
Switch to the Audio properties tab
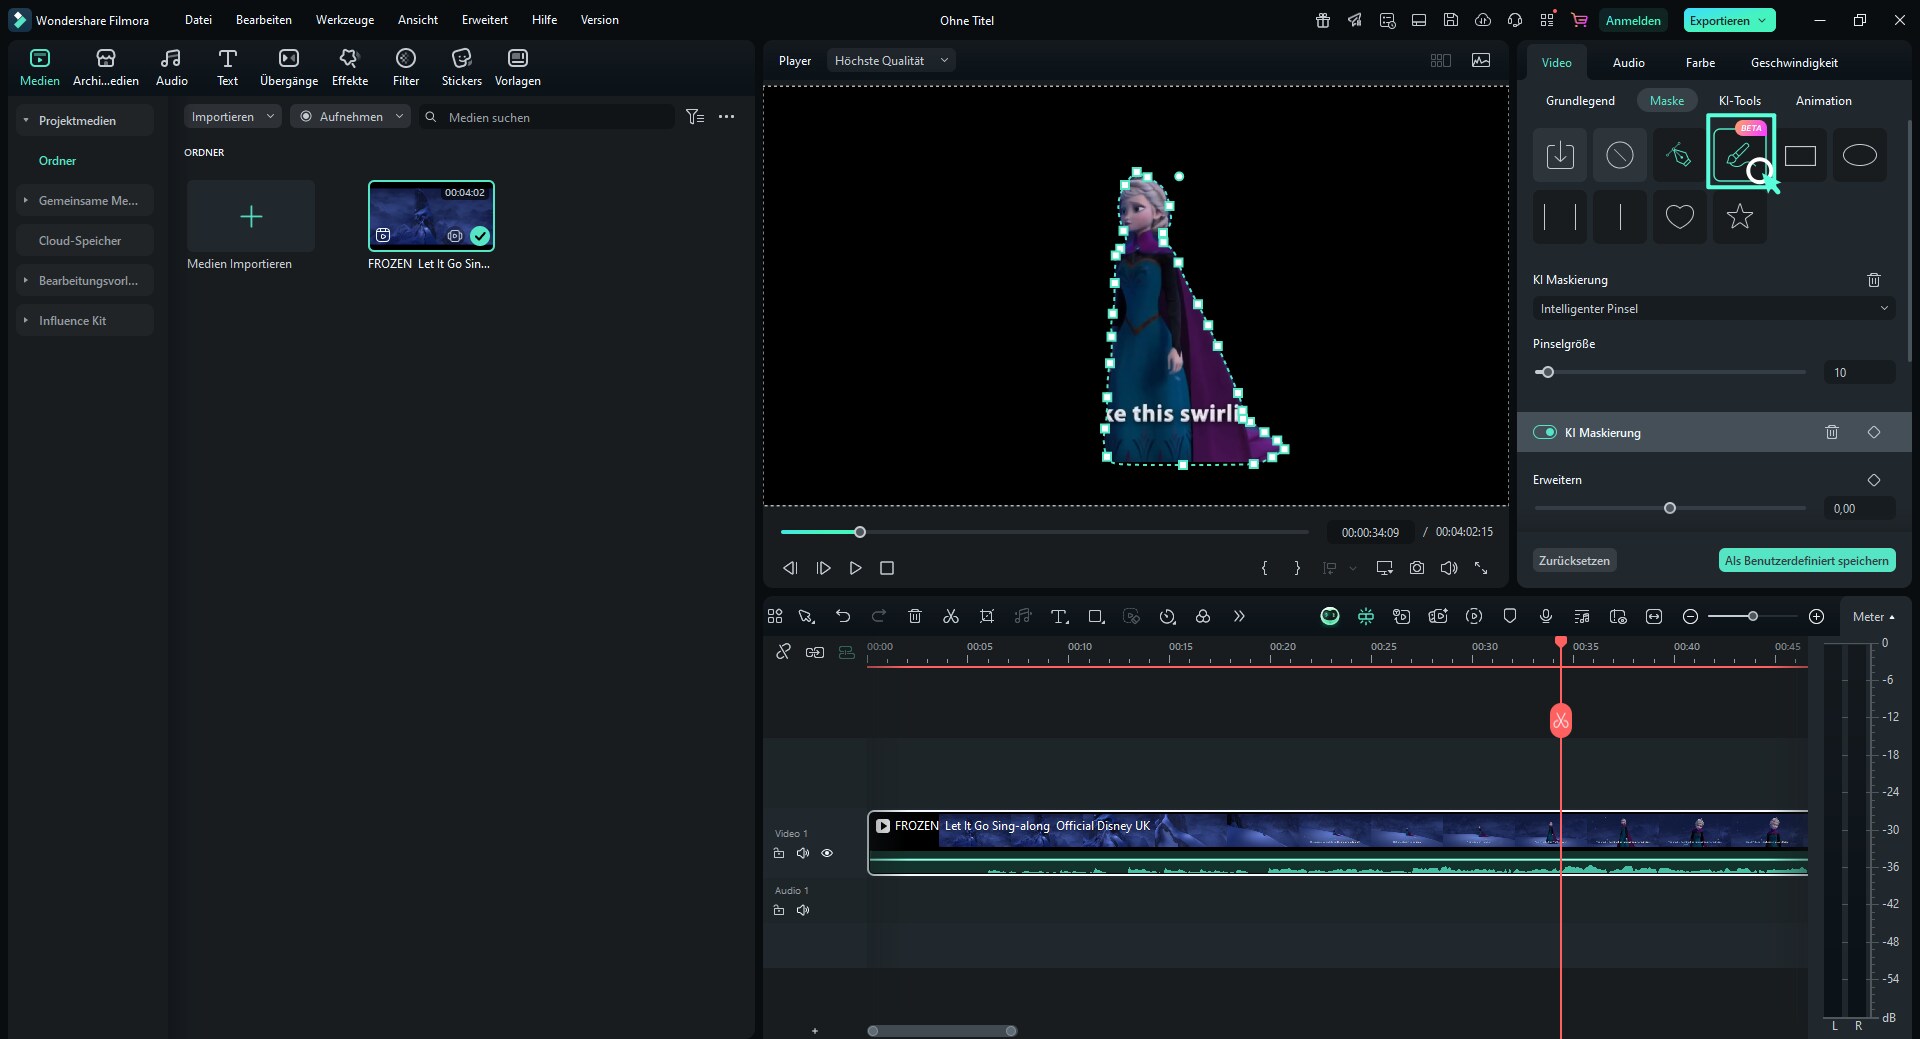point(1628,63)
